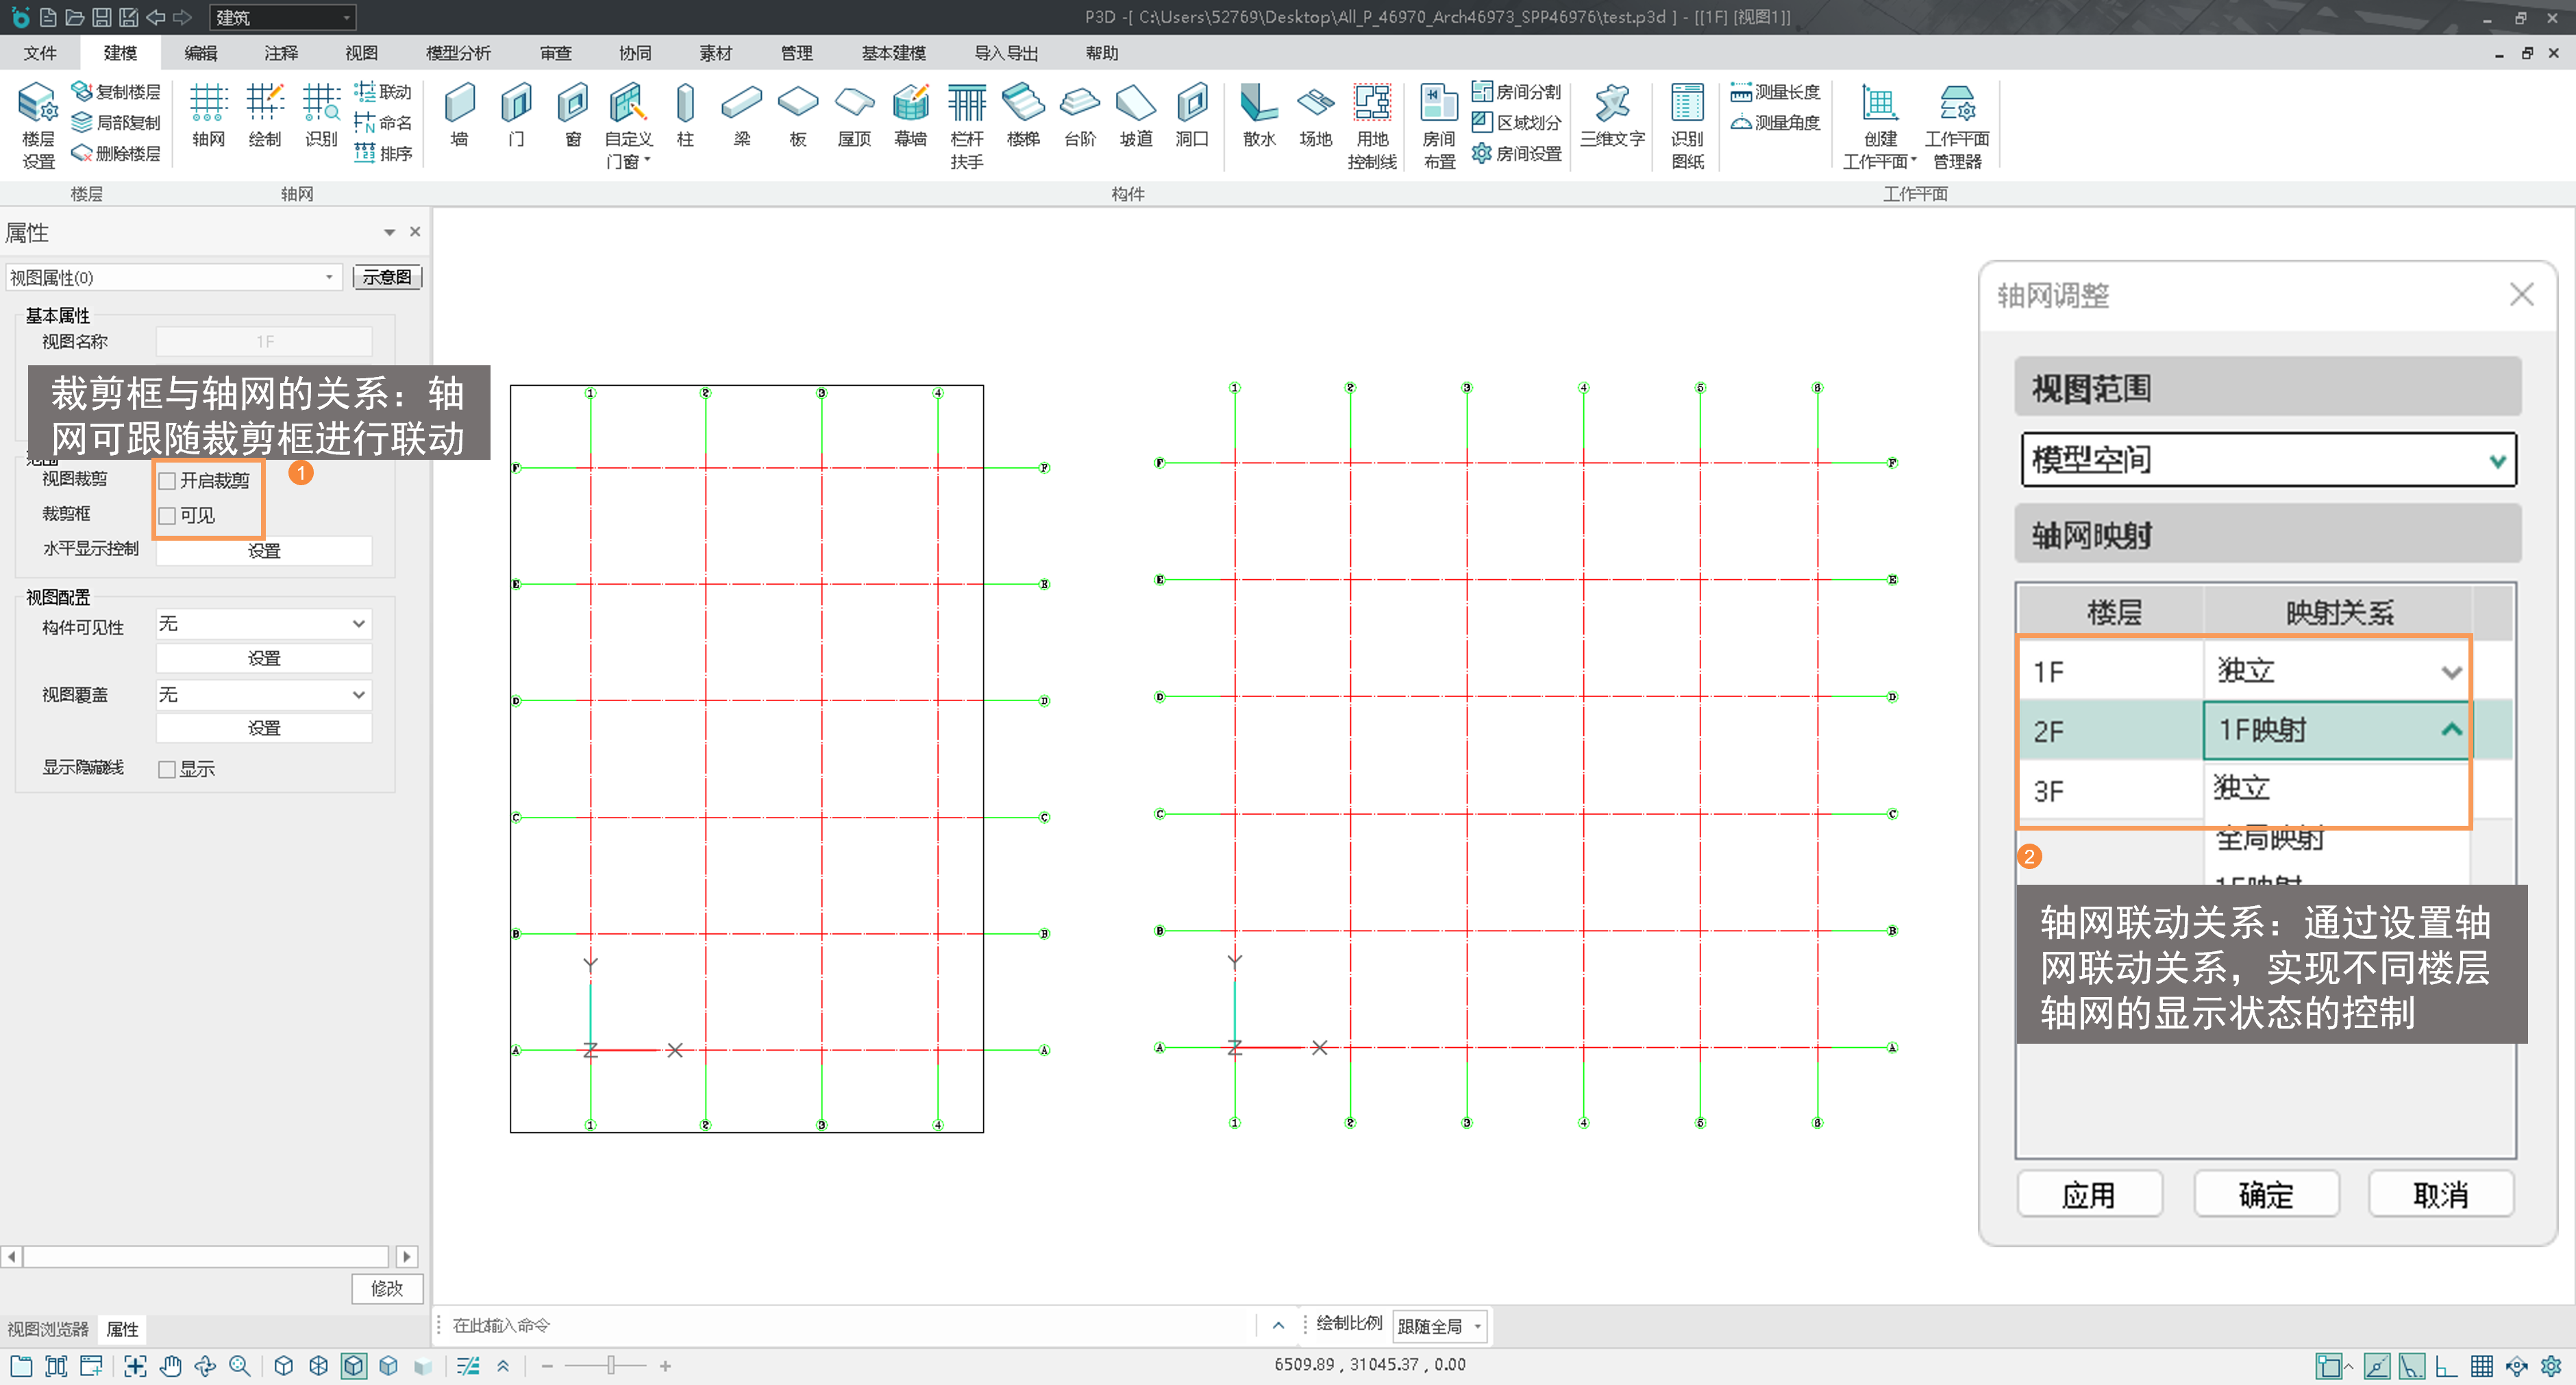Check the 显示隐藏线 显示 checkbox

coord(168,769)
